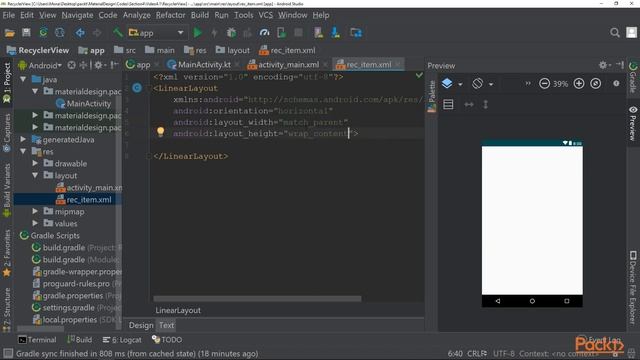Viewport: 640px width, 360px height.
Task: Open the Terminal tool window button
Action: pyautogui.click(x=37, y=340)
